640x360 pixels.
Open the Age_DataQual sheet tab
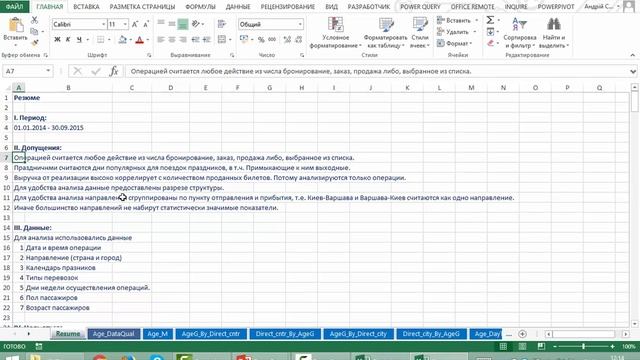click(x=113, y=334)
